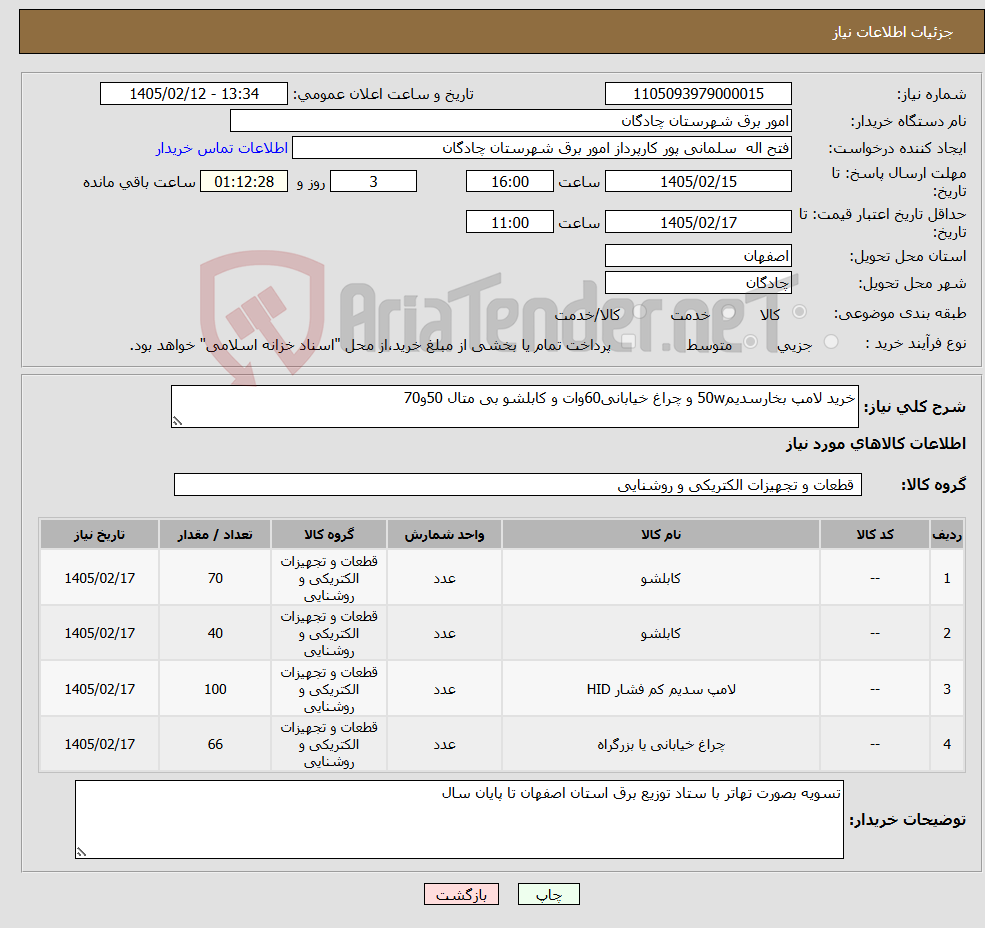Click quantity 66 in row 4
Screen dimensions: 985x928
tap(215, 745)
